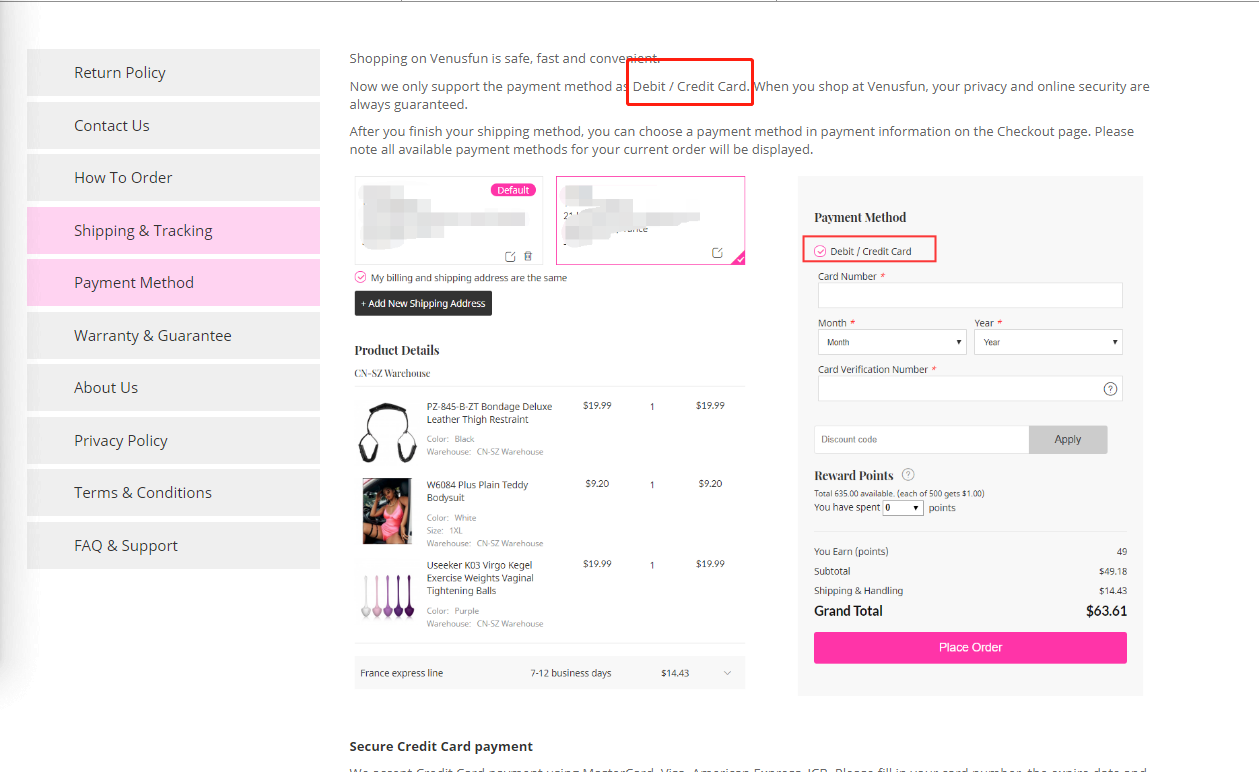The image size is (1259, 772).
Task: Open the expiry Year dropdown
Action: tap(1048, 342)
